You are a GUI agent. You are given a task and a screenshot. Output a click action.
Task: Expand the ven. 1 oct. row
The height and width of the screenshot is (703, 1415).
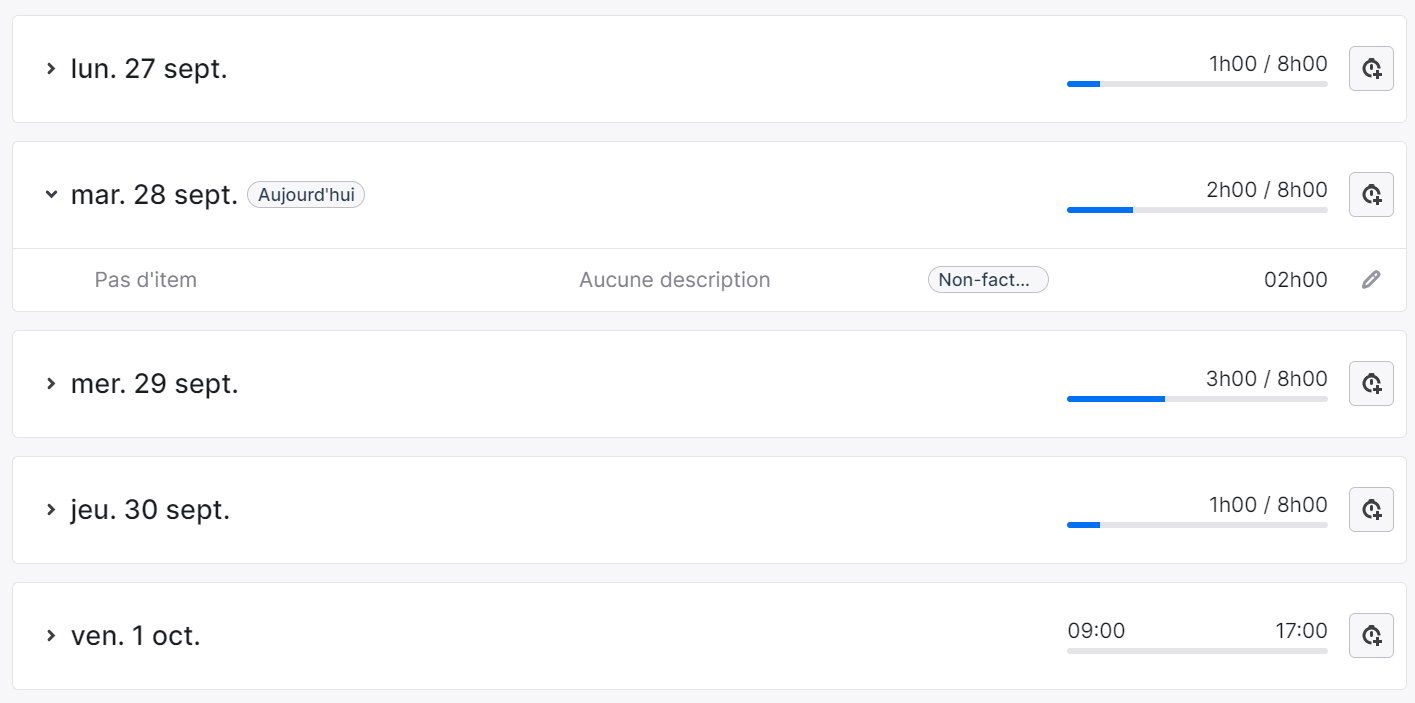[x=50, y=635]
